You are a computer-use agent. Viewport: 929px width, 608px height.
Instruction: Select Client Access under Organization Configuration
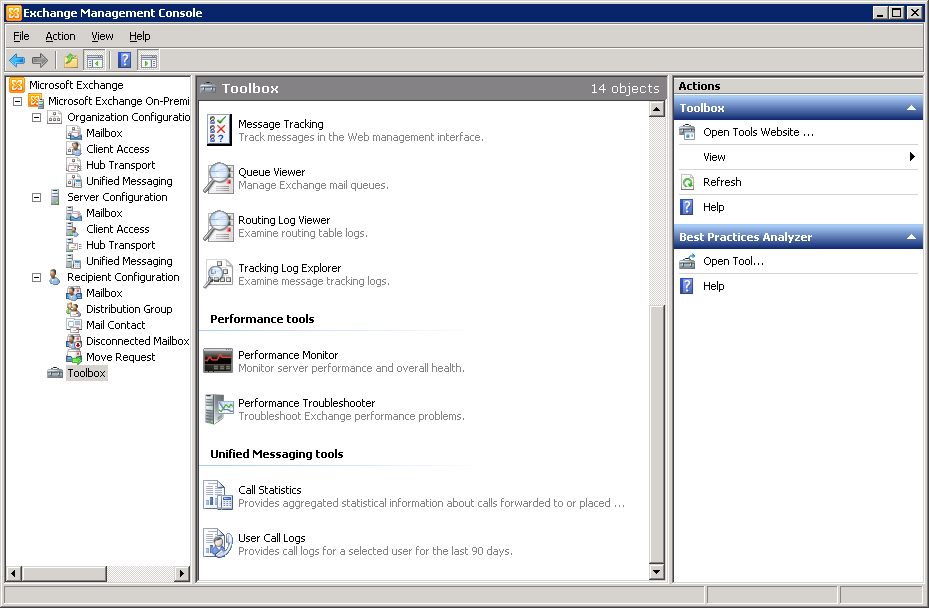[117, 149]
